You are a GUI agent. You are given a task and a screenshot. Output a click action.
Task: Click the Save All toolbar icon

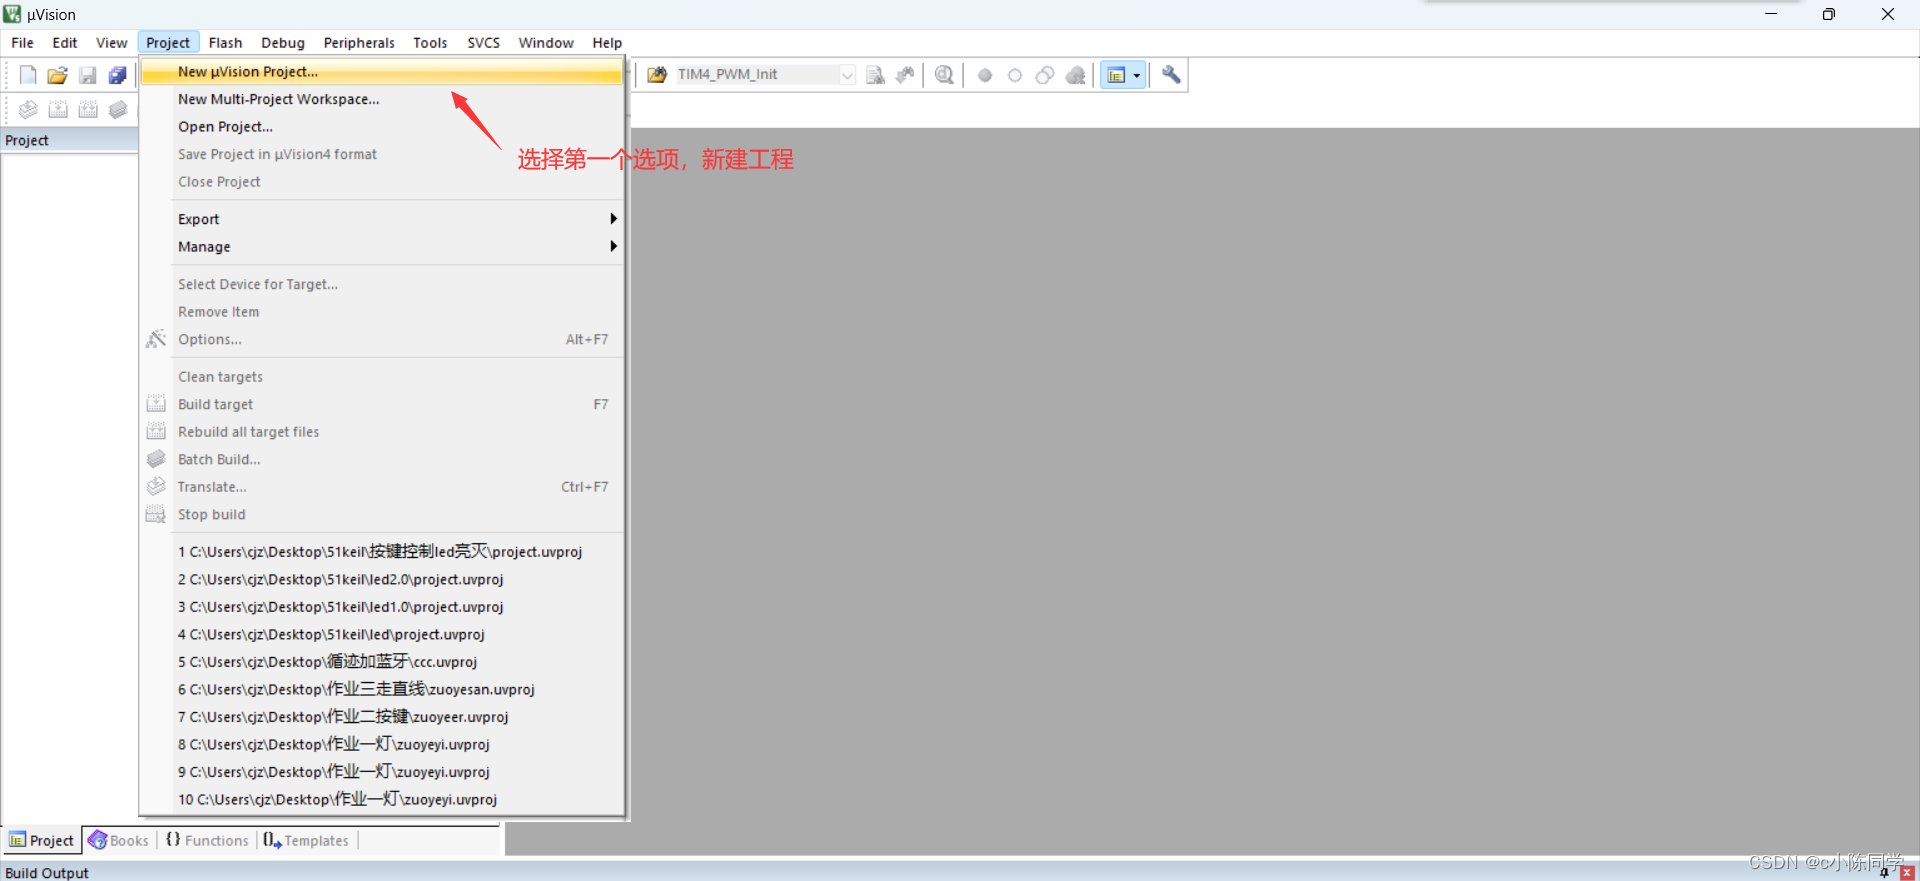pos(118,75)
